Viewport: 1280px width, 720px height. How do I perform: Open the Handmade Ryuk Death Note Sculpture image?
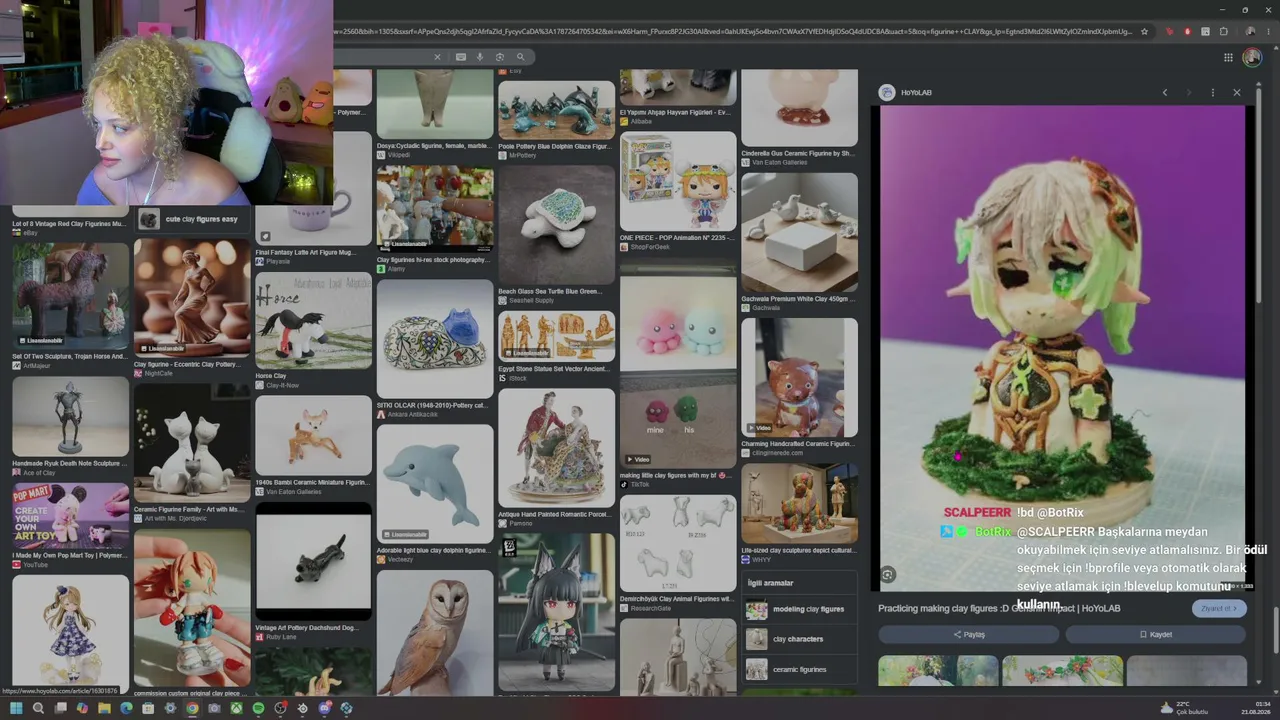pyautogui.click(x=70, y=417)
